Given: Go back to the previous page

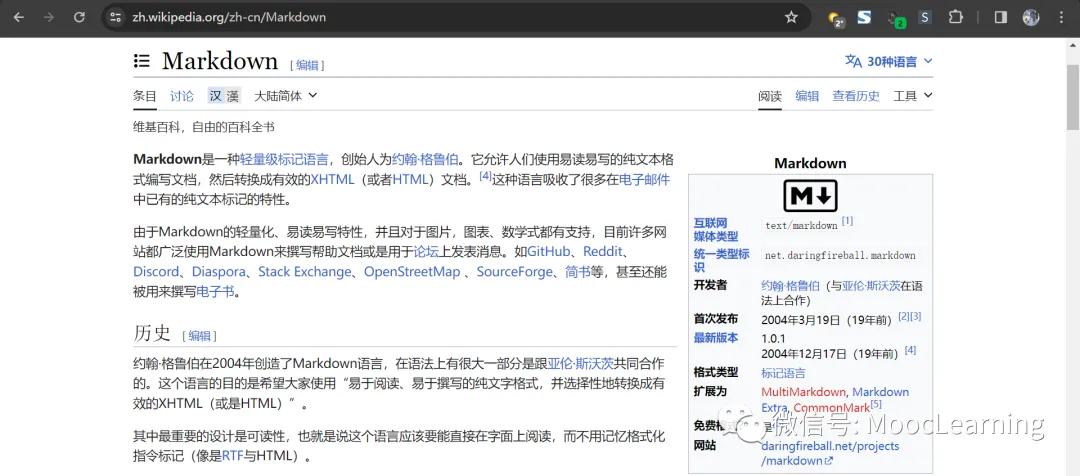Looking at the screenshot, I should (x=19, y=17).
